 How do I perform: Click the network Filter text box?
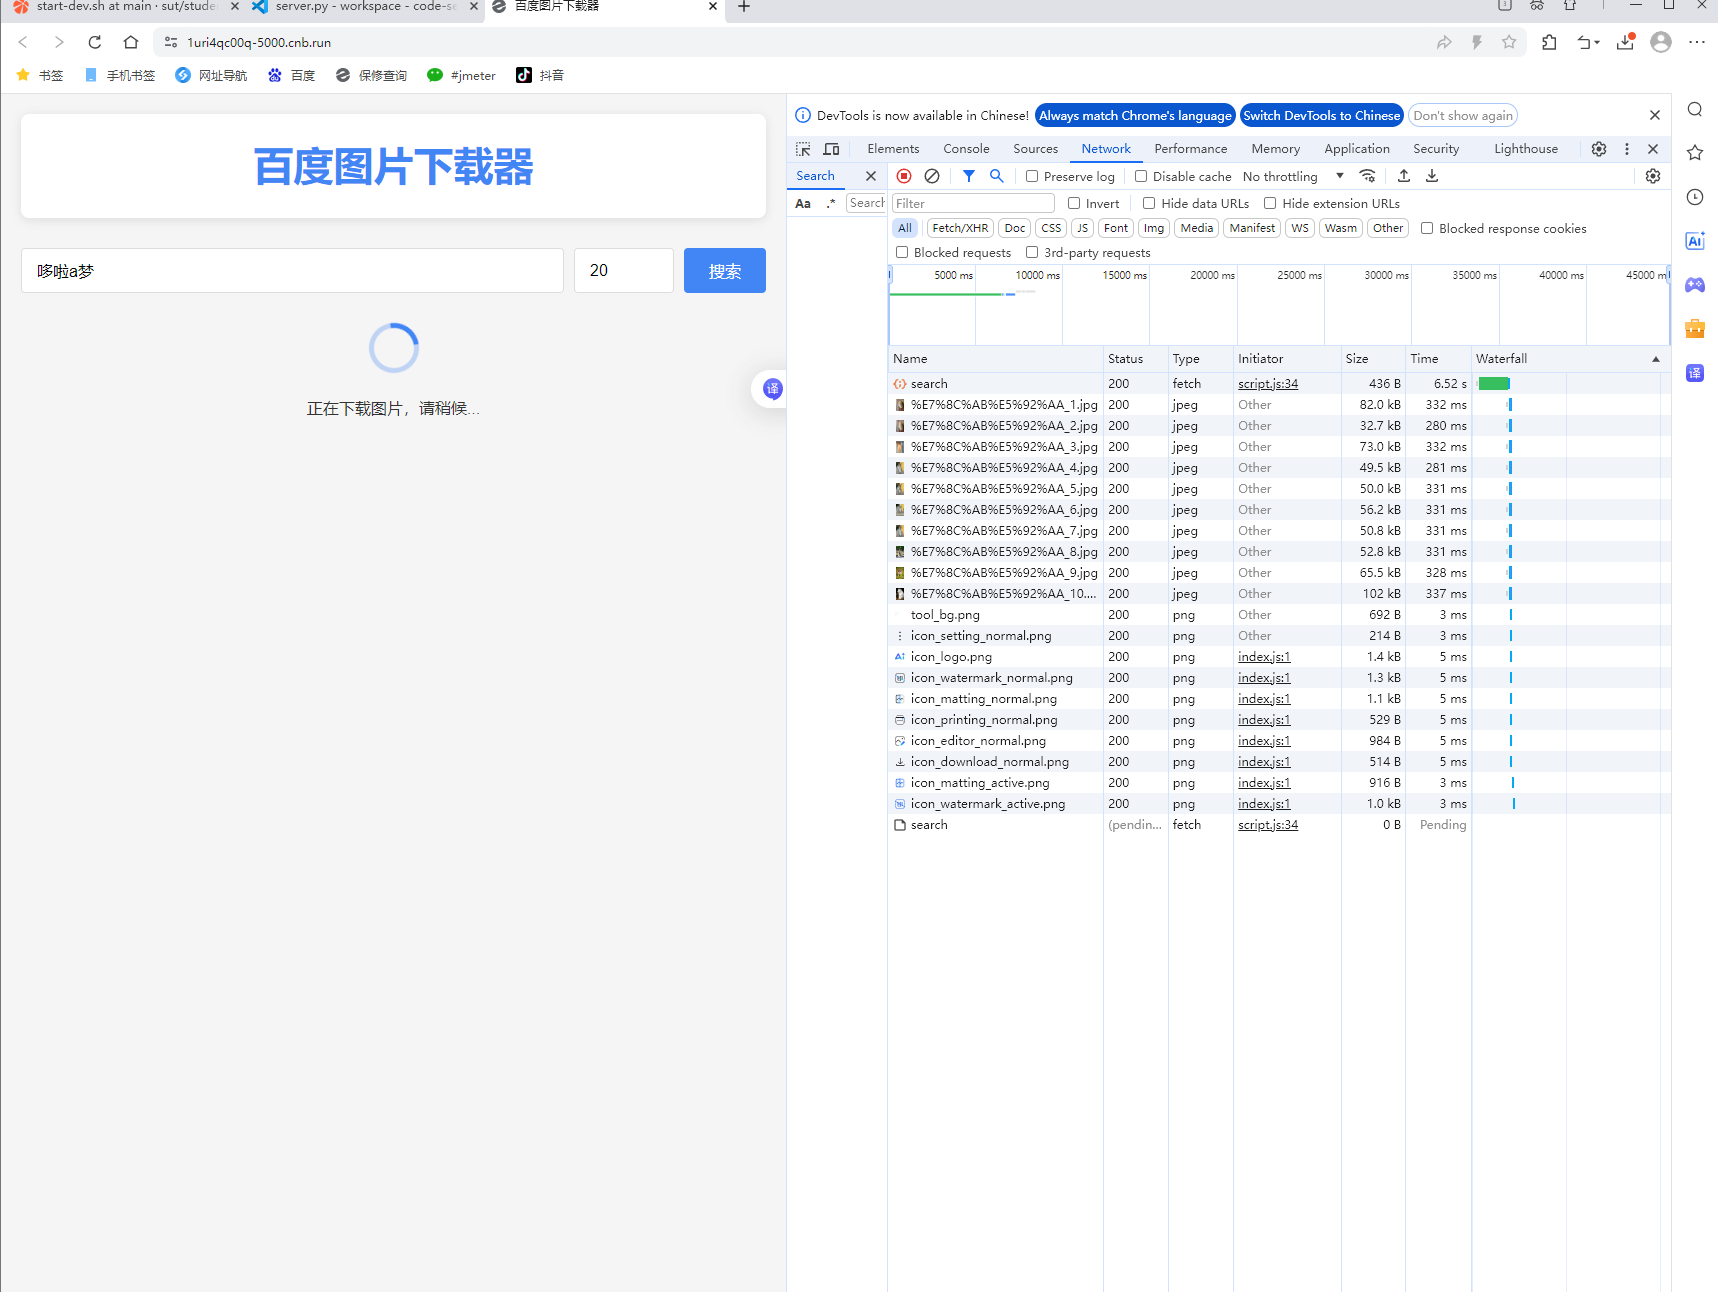point(973,203)
